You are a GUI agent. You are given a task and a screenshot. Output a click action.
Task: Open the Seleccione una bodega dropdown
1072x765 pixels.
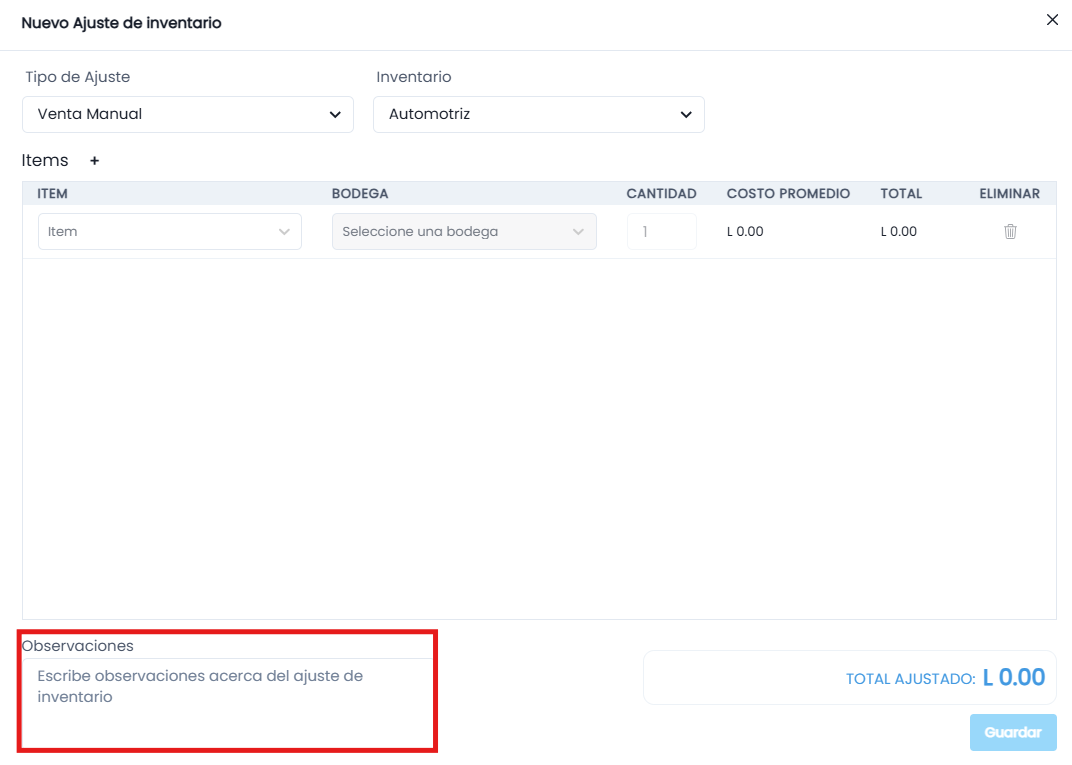point(464,232)
